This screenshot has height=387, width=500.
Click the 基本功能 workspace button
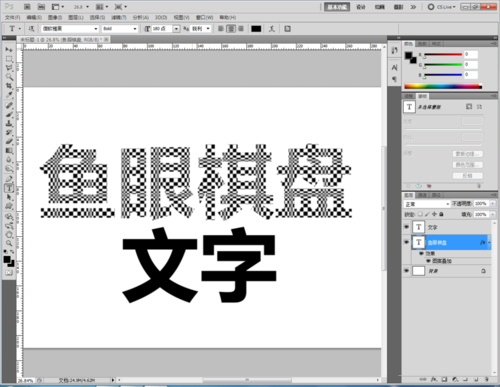click(x=337, y=7)
